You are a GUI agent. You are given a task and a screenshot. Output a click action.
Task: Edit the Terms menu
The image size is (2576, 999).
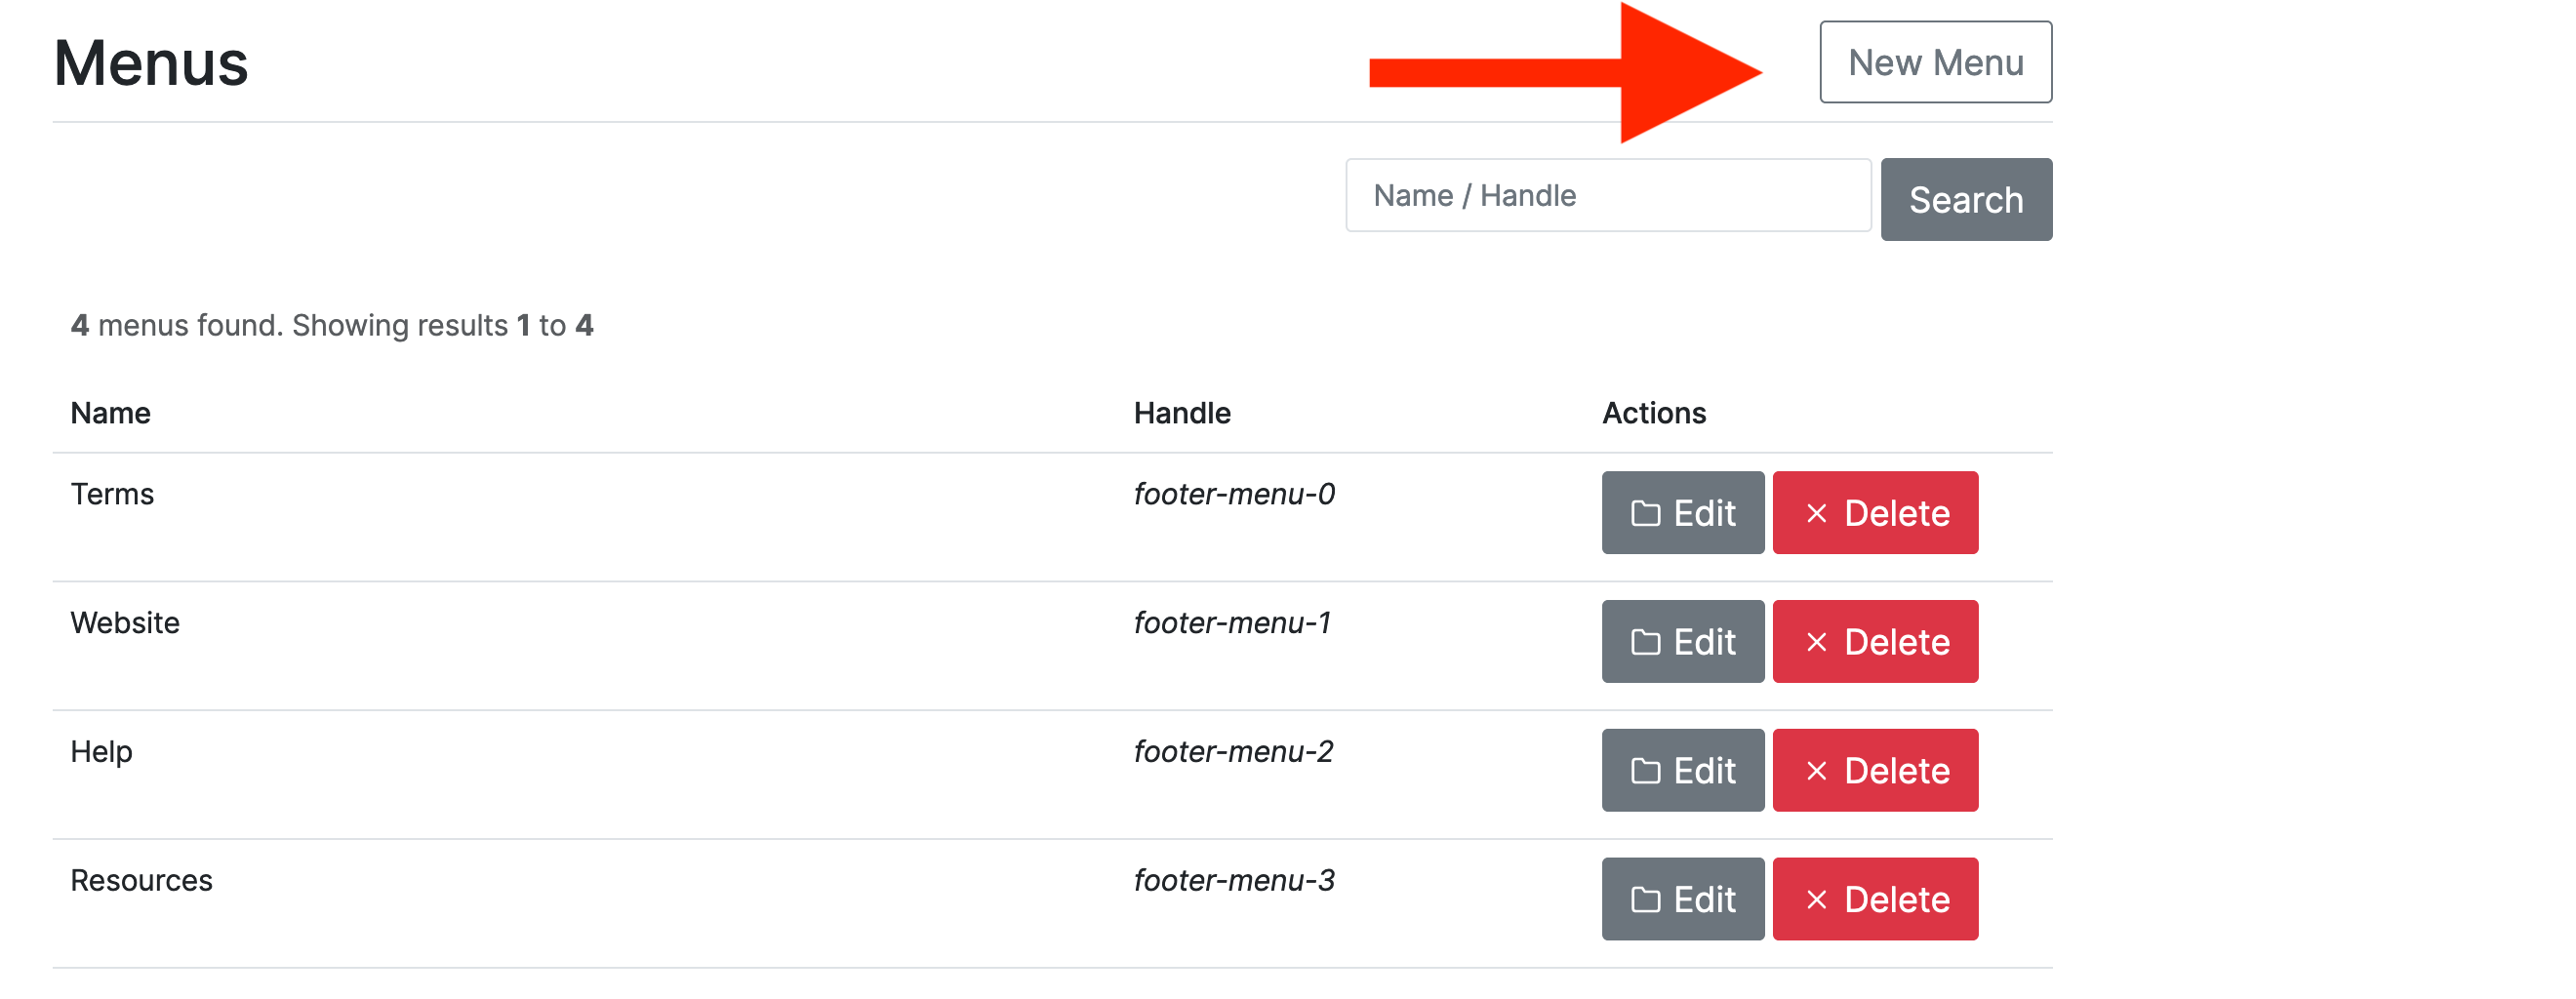coord(1683,513)
